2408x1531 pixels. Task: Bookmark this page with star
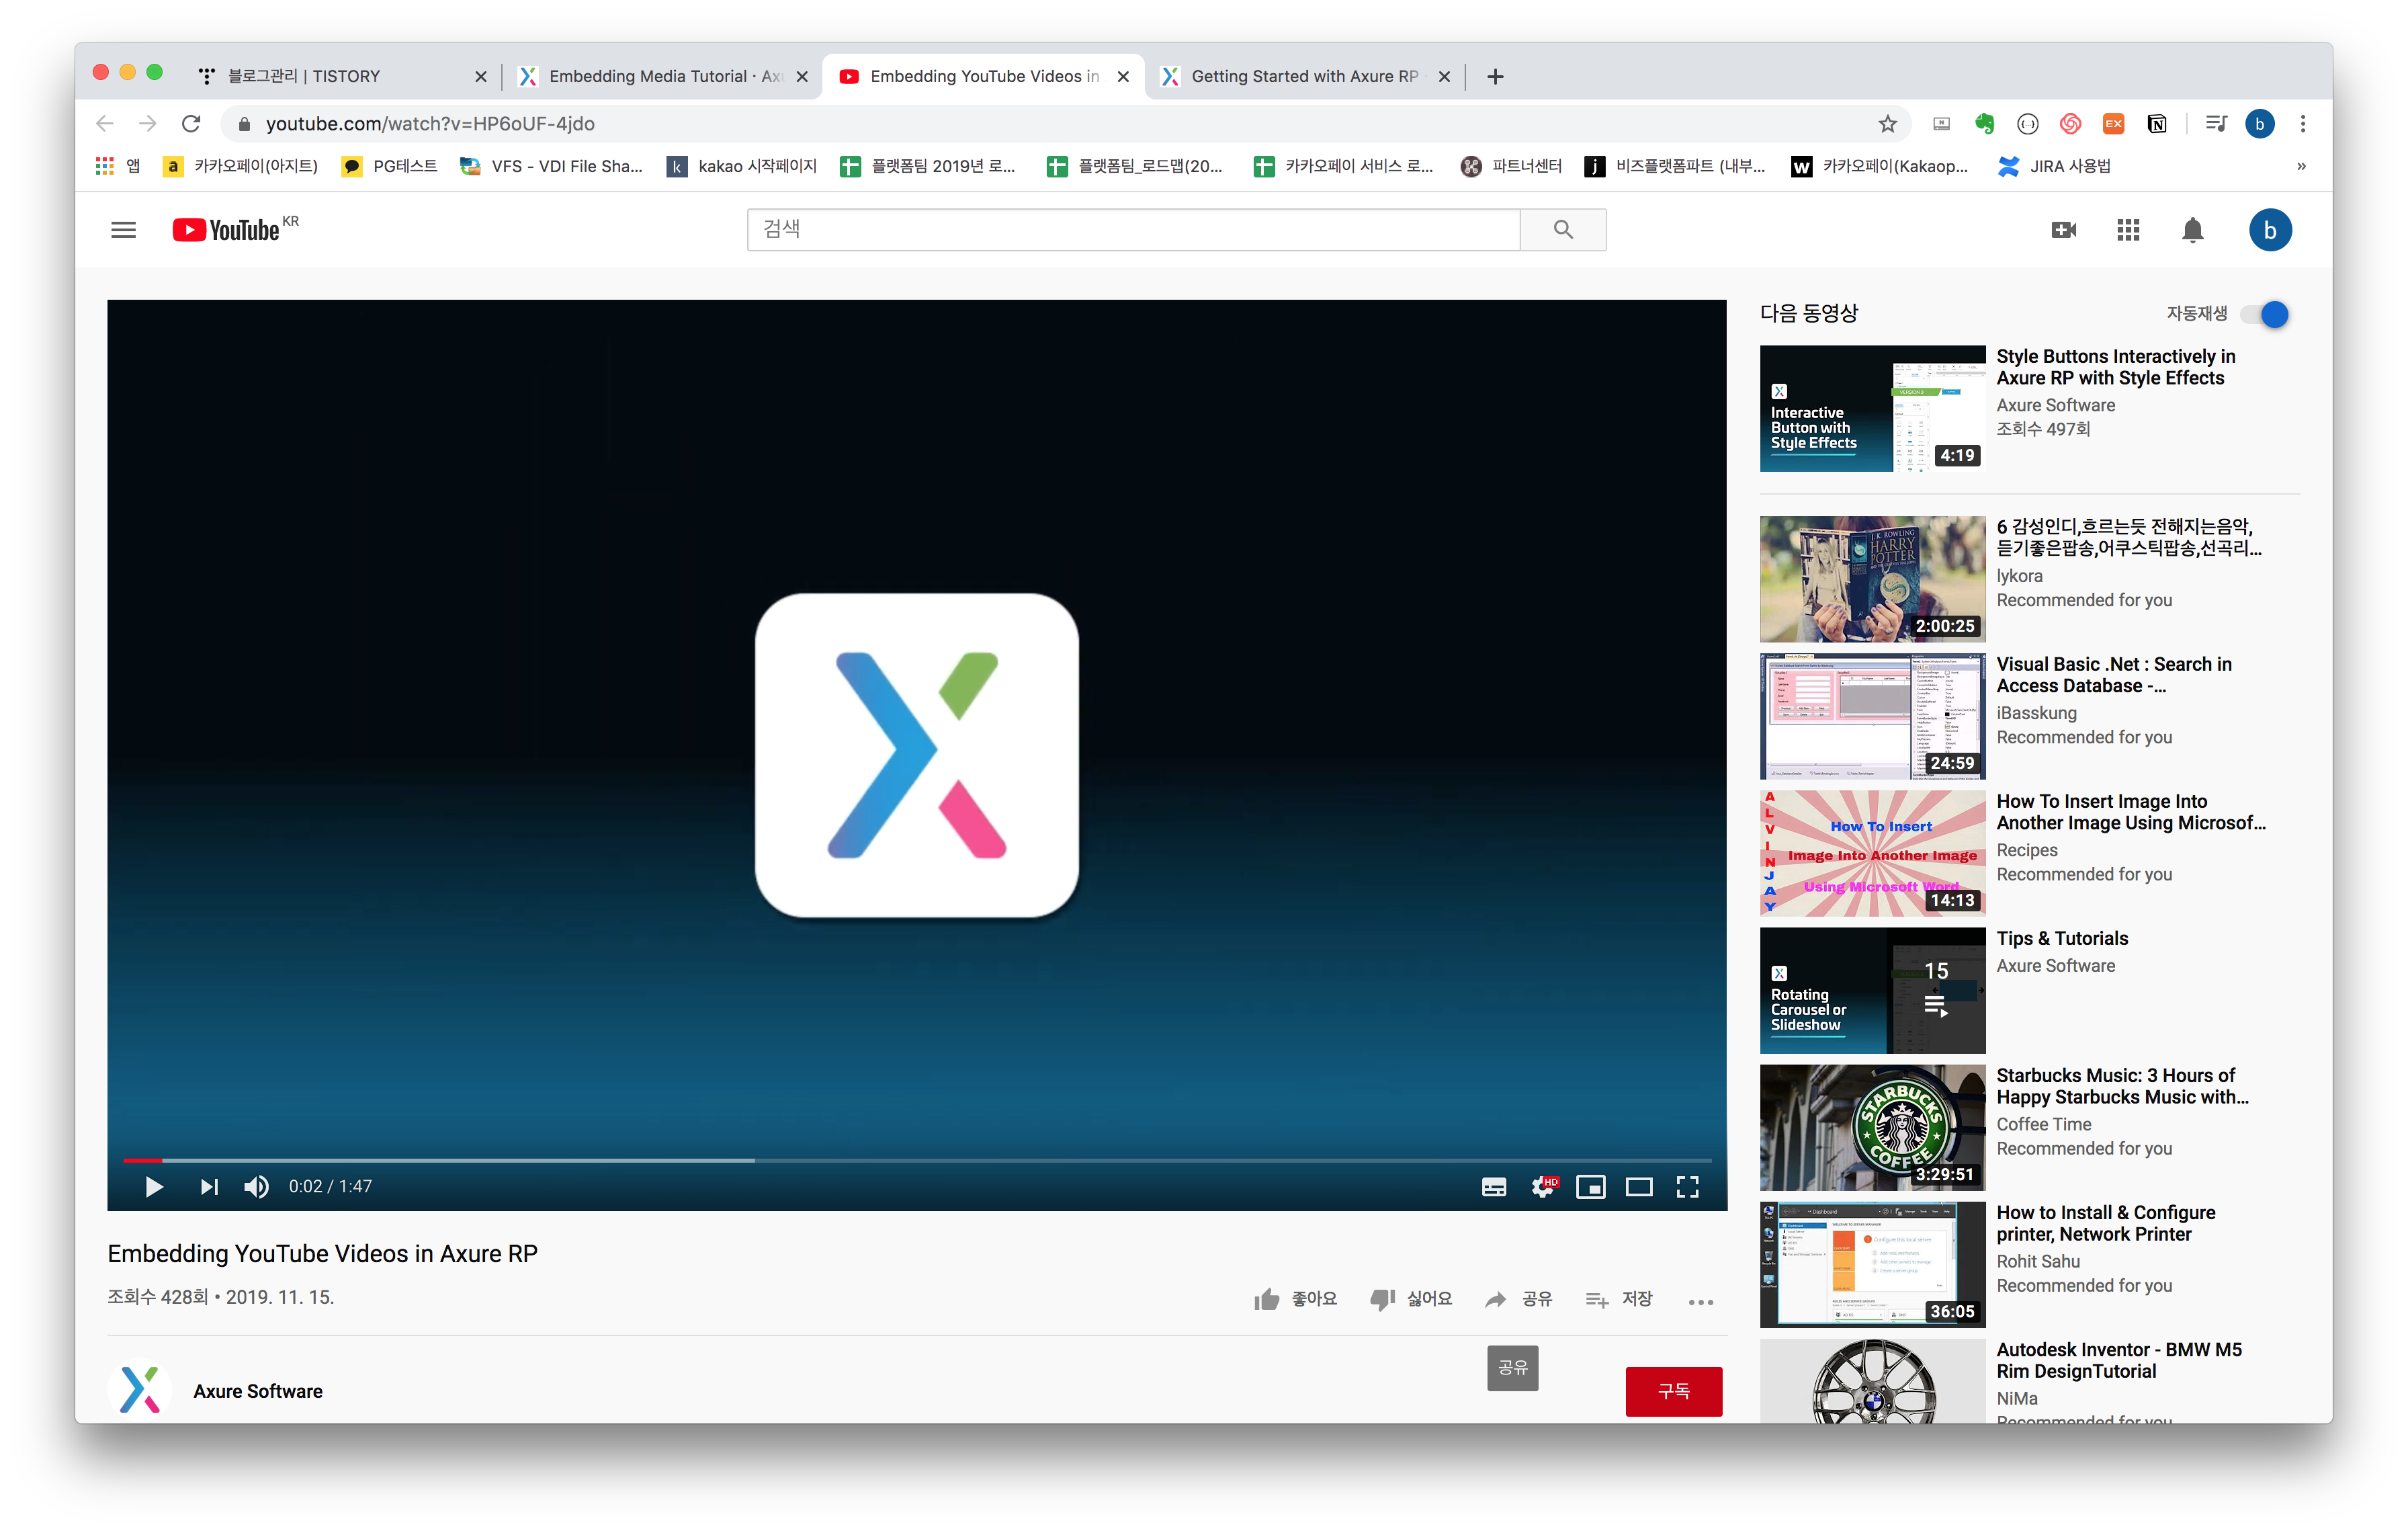point(1887,124)
